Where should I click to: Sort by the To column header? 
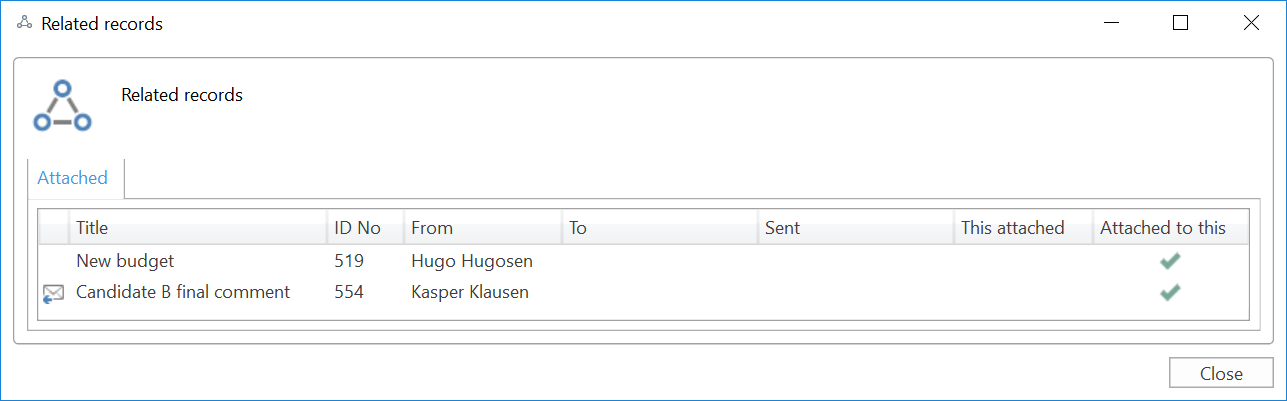(x=578, y=228)
